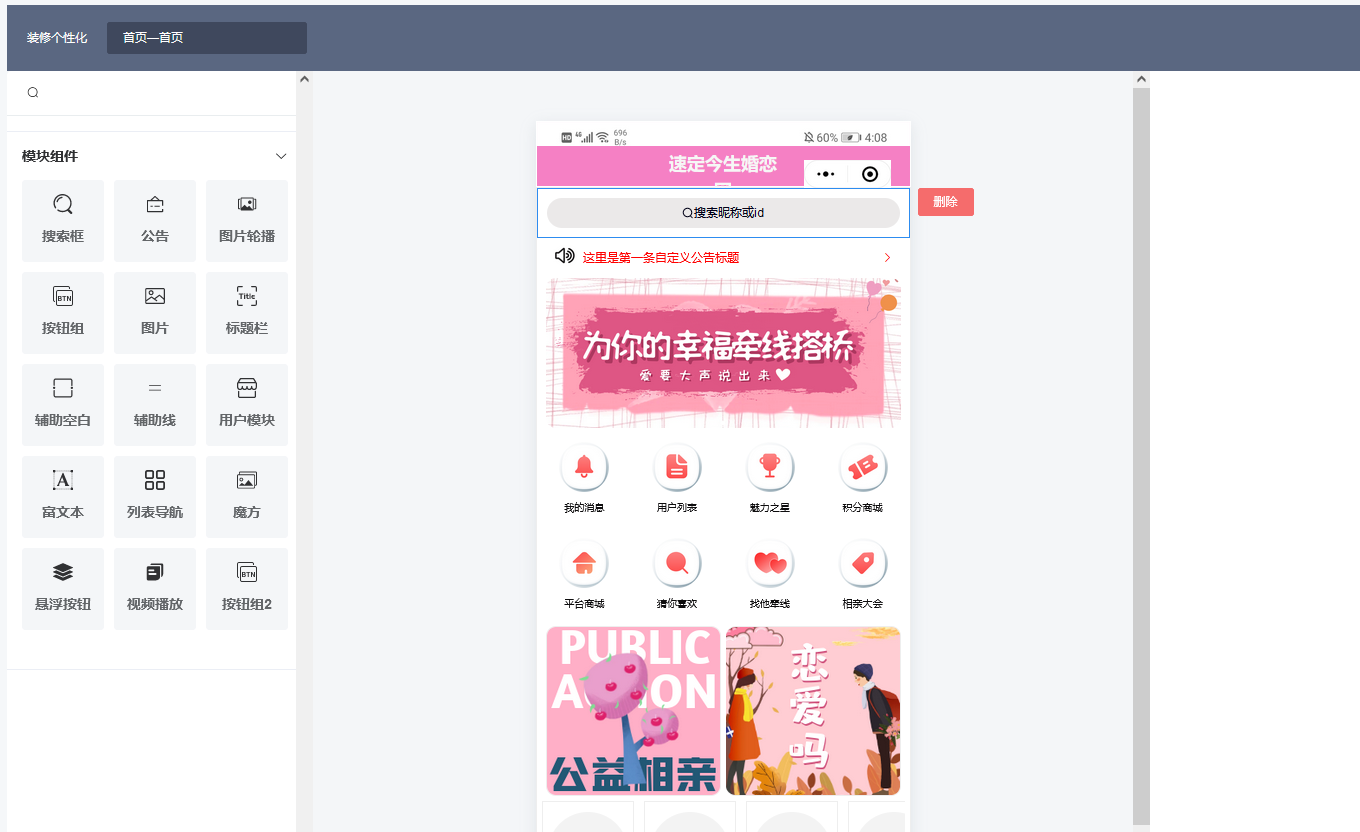Viewport: 1360px width, 832px height.
Task: Click the 搜索昵称或id search field in the preview
Action: pos(723,213)
